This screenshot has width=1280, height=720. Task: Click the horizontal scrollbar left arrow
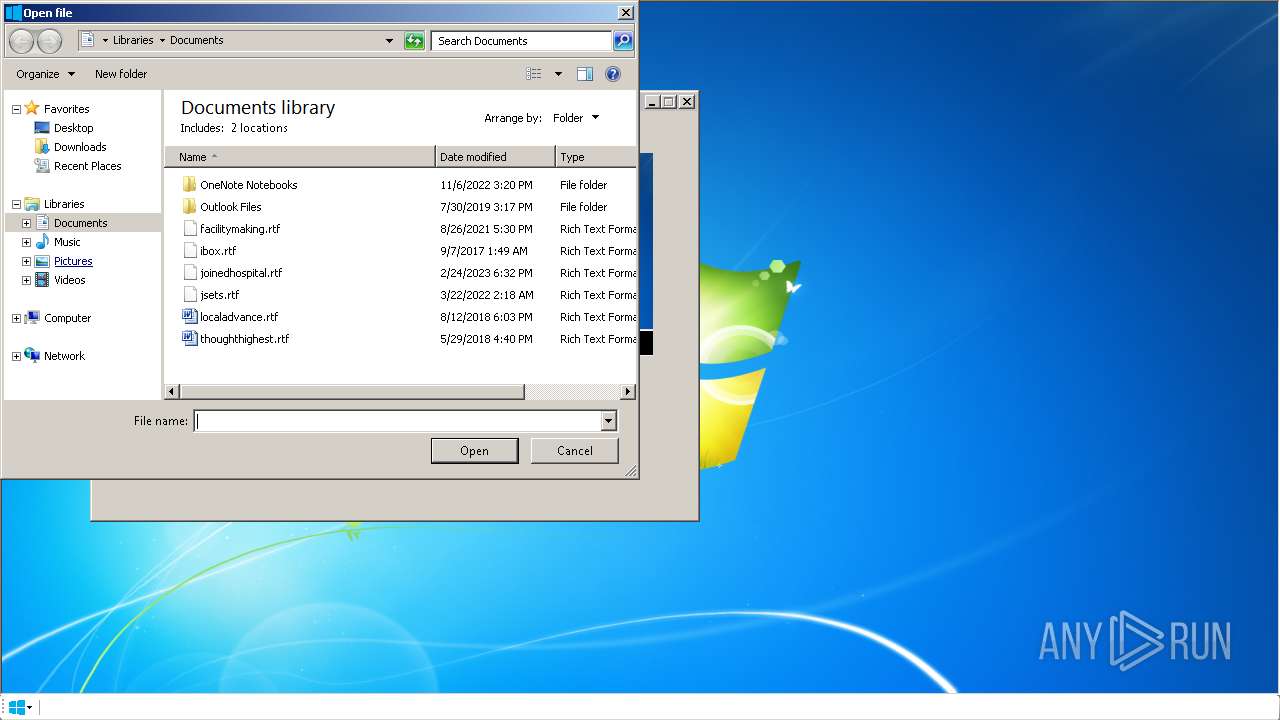(x=172, y=392)
